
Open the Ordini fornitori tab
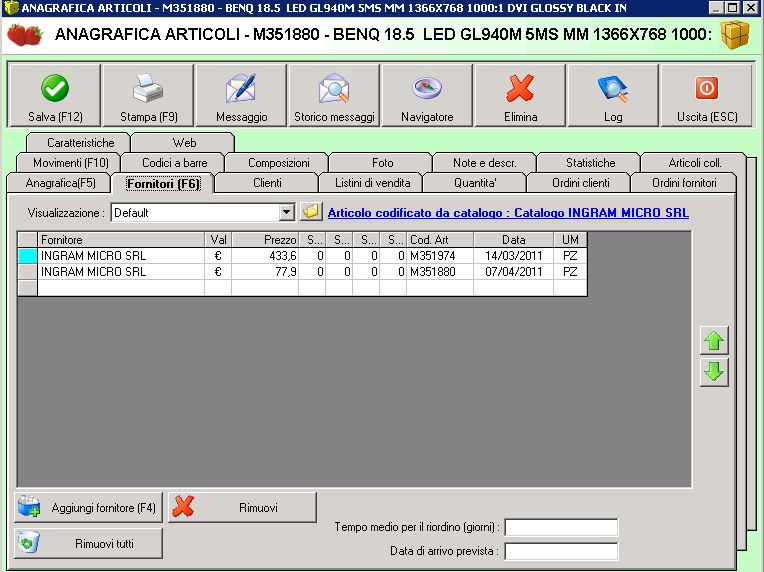point(684,183)
